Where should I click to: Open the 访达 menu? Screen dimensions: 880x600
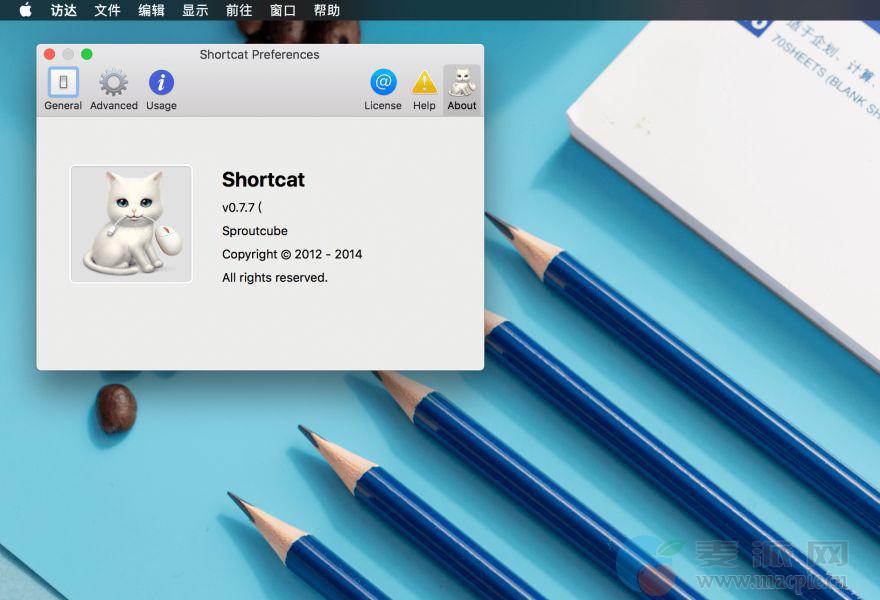click(x=64, y=10)
